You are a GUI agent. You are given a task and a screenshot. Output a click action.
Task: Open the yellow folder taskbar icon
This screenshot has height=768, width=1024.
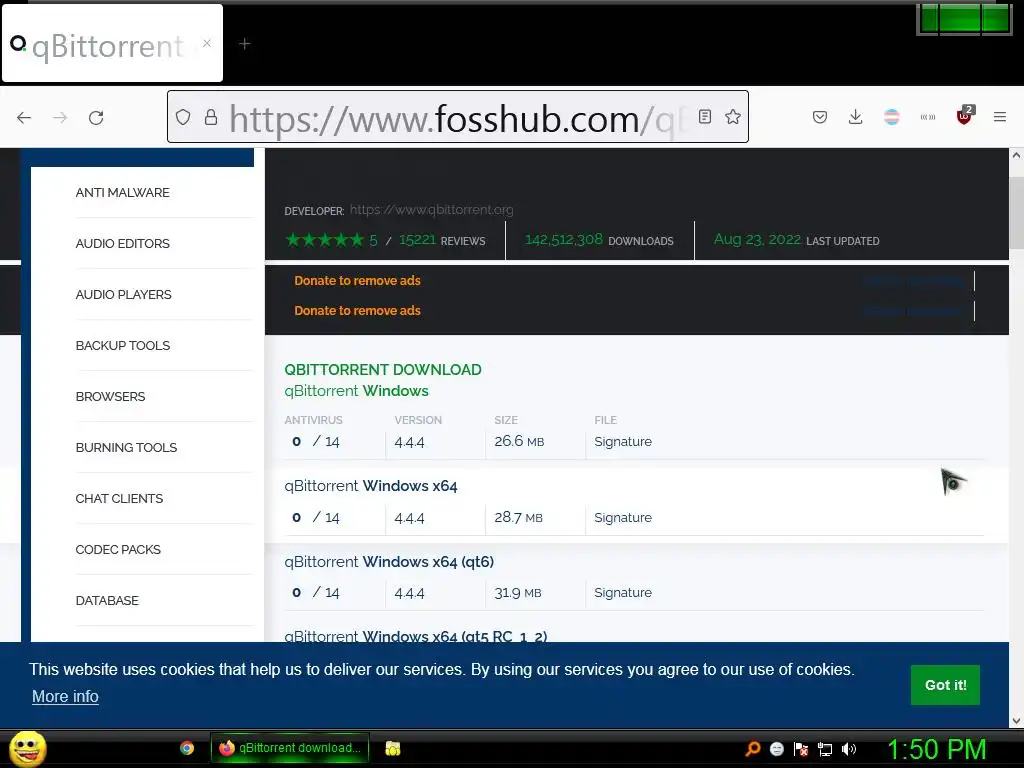click(x=392, y=748)
